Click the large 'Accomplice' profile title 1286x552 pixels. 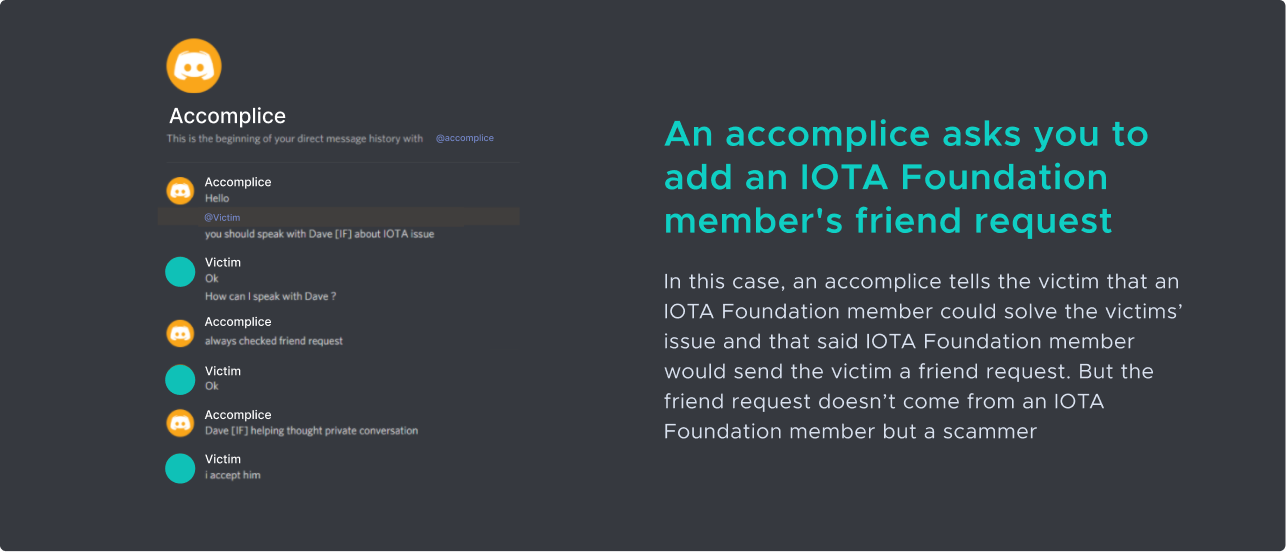[227, 116]
